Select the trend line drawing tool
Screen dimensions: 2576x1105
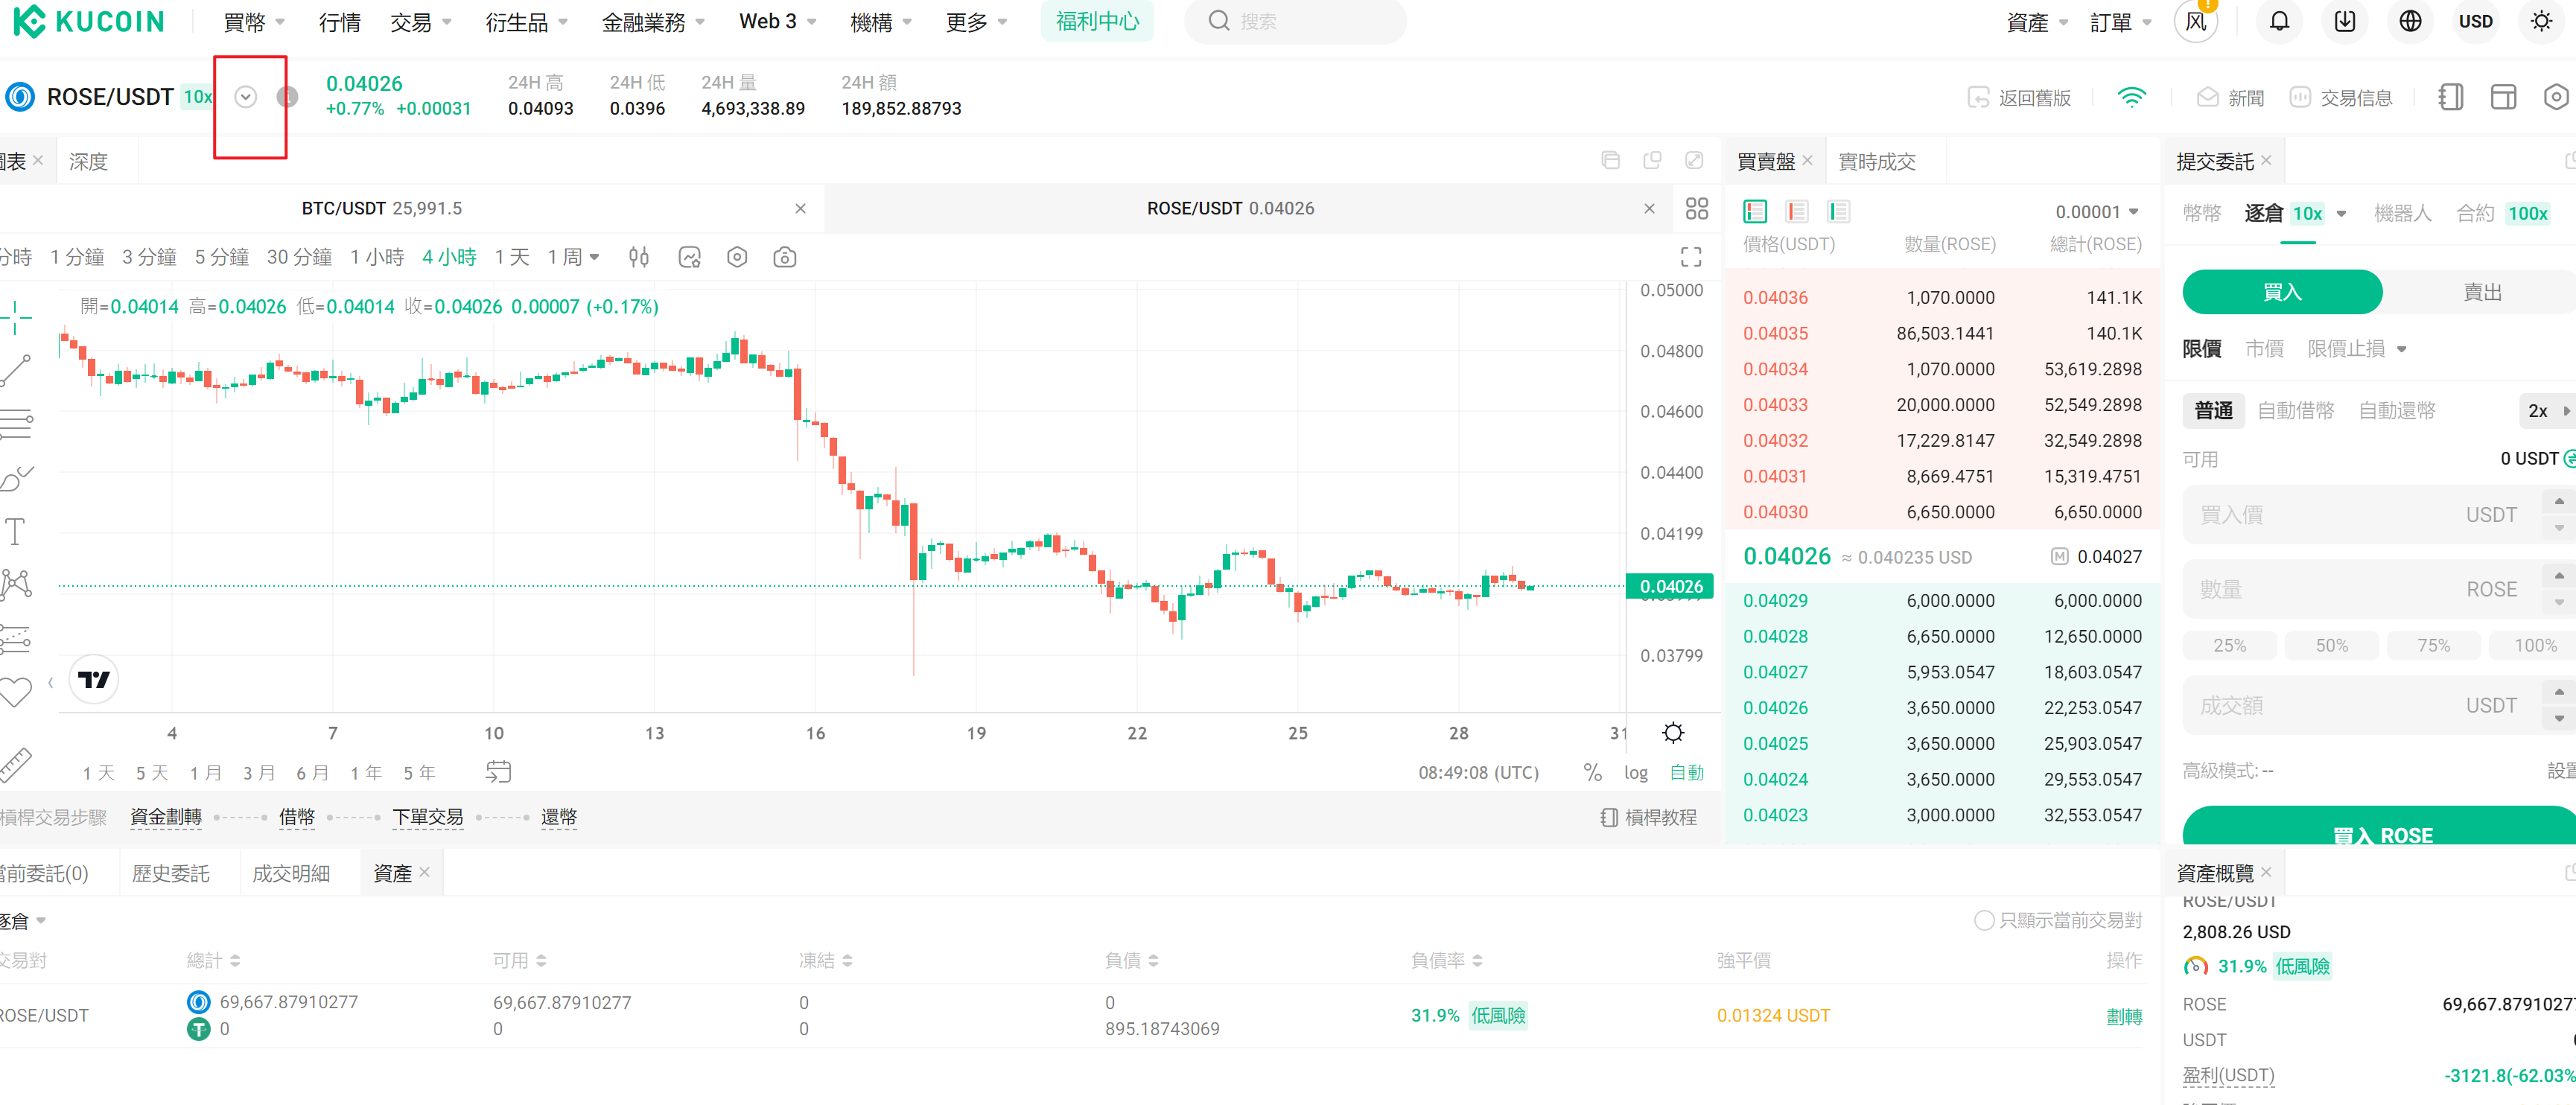pos(16,371)
